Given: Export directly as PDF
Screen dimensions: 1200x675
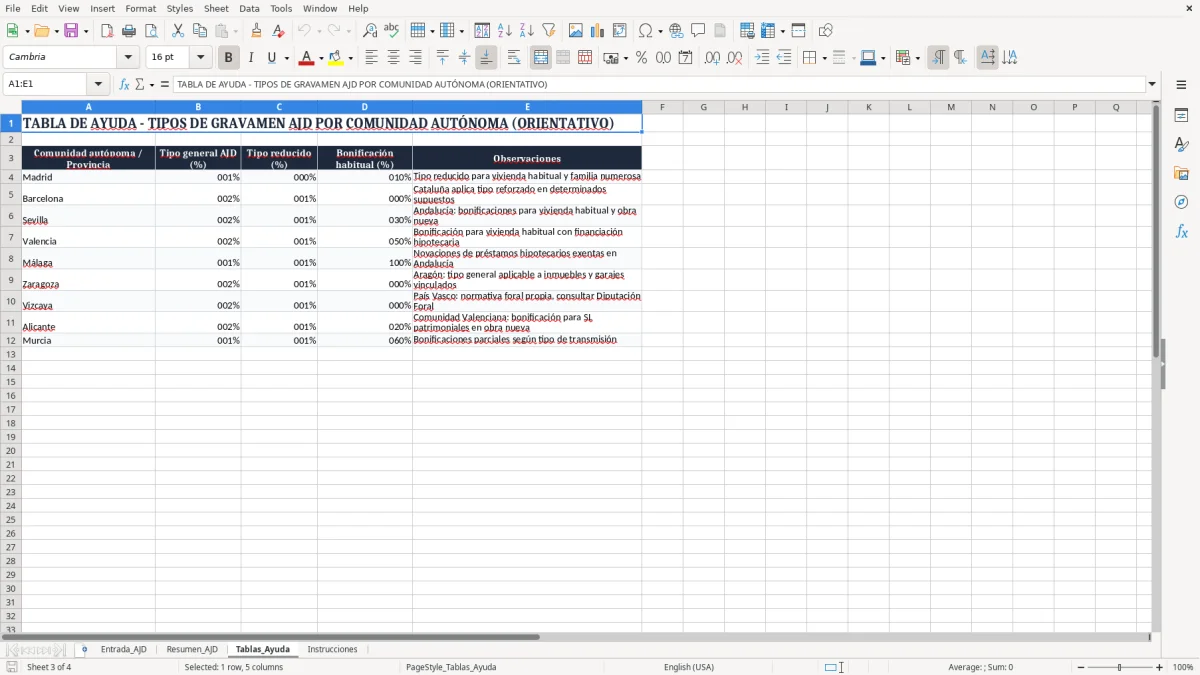Looking at the screenshot, I should (107, 31).
